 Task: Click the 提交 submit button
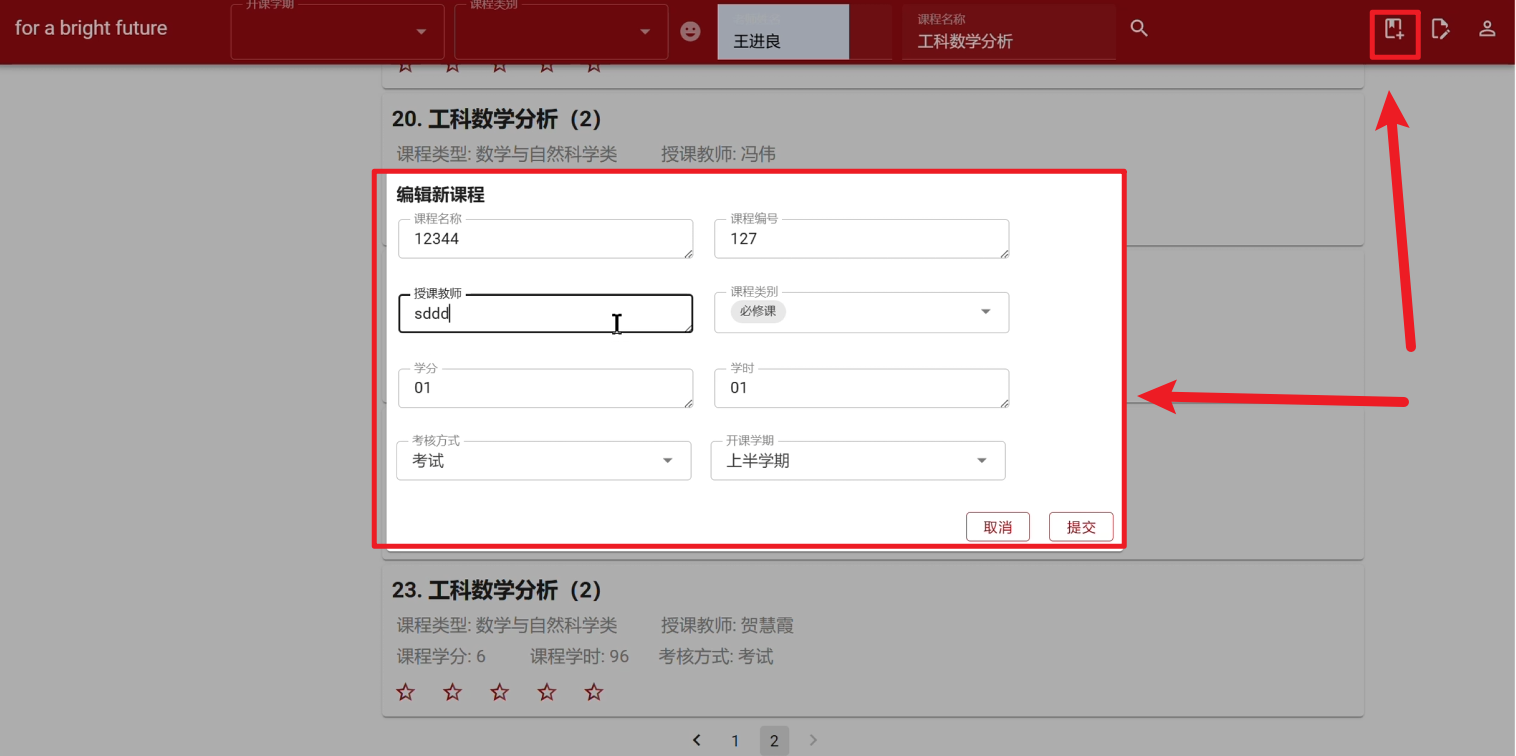(1080, 526)
